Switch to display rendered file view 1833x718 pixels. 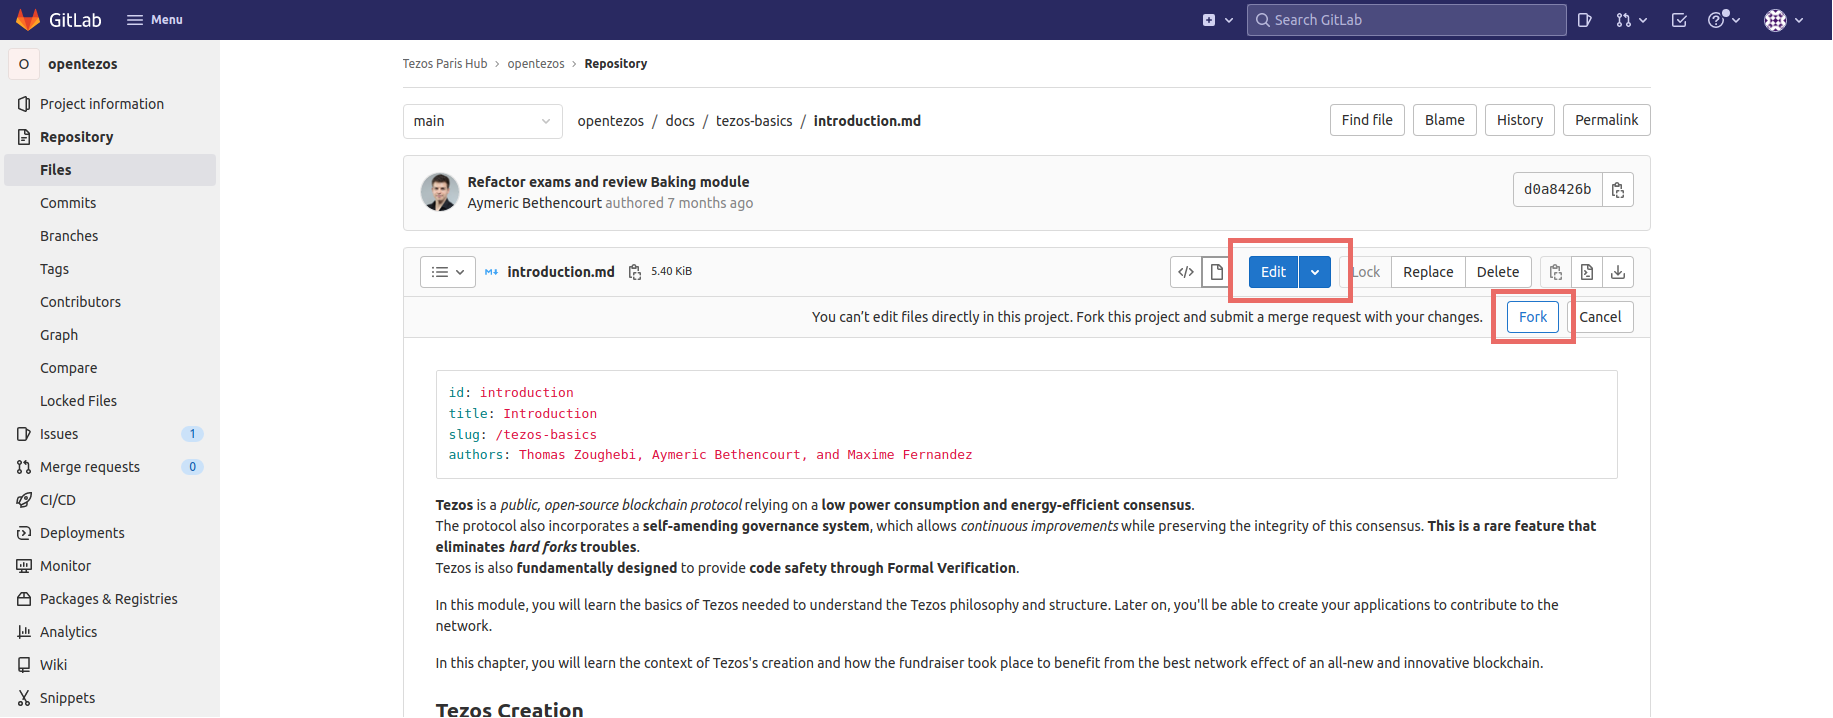click(1216, 272)
